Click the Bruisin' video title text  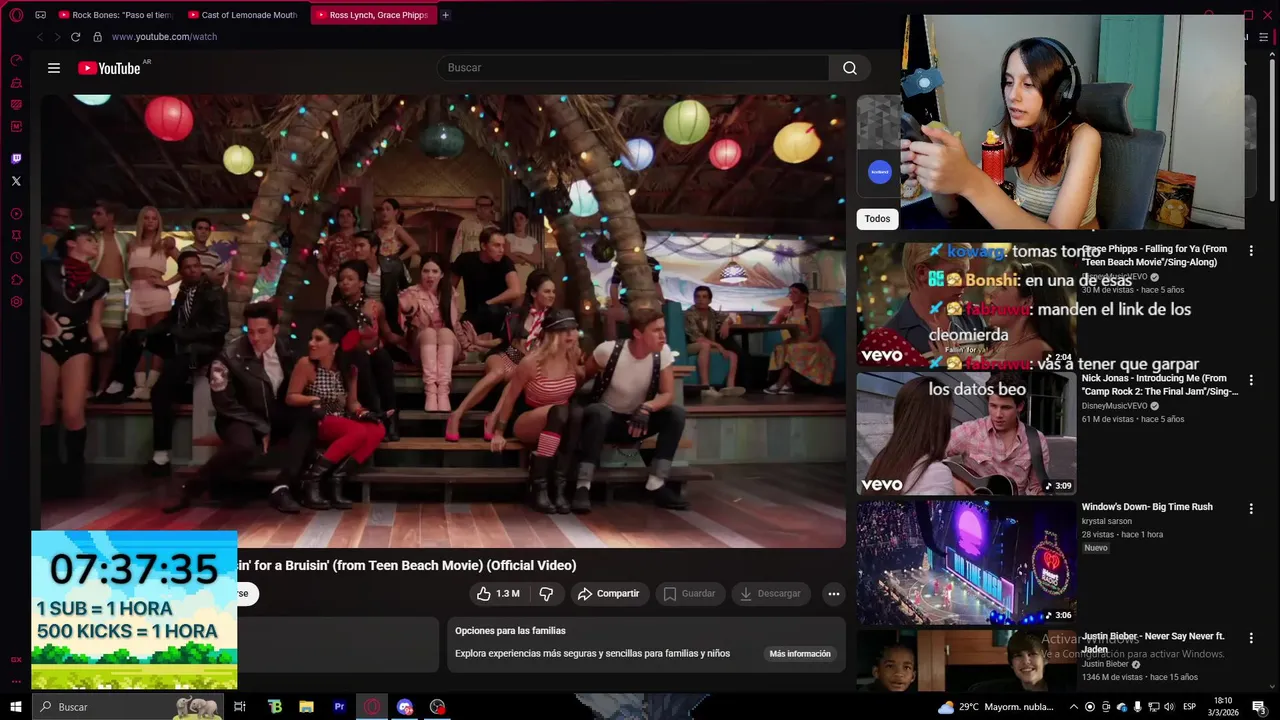tap(407, 565)
